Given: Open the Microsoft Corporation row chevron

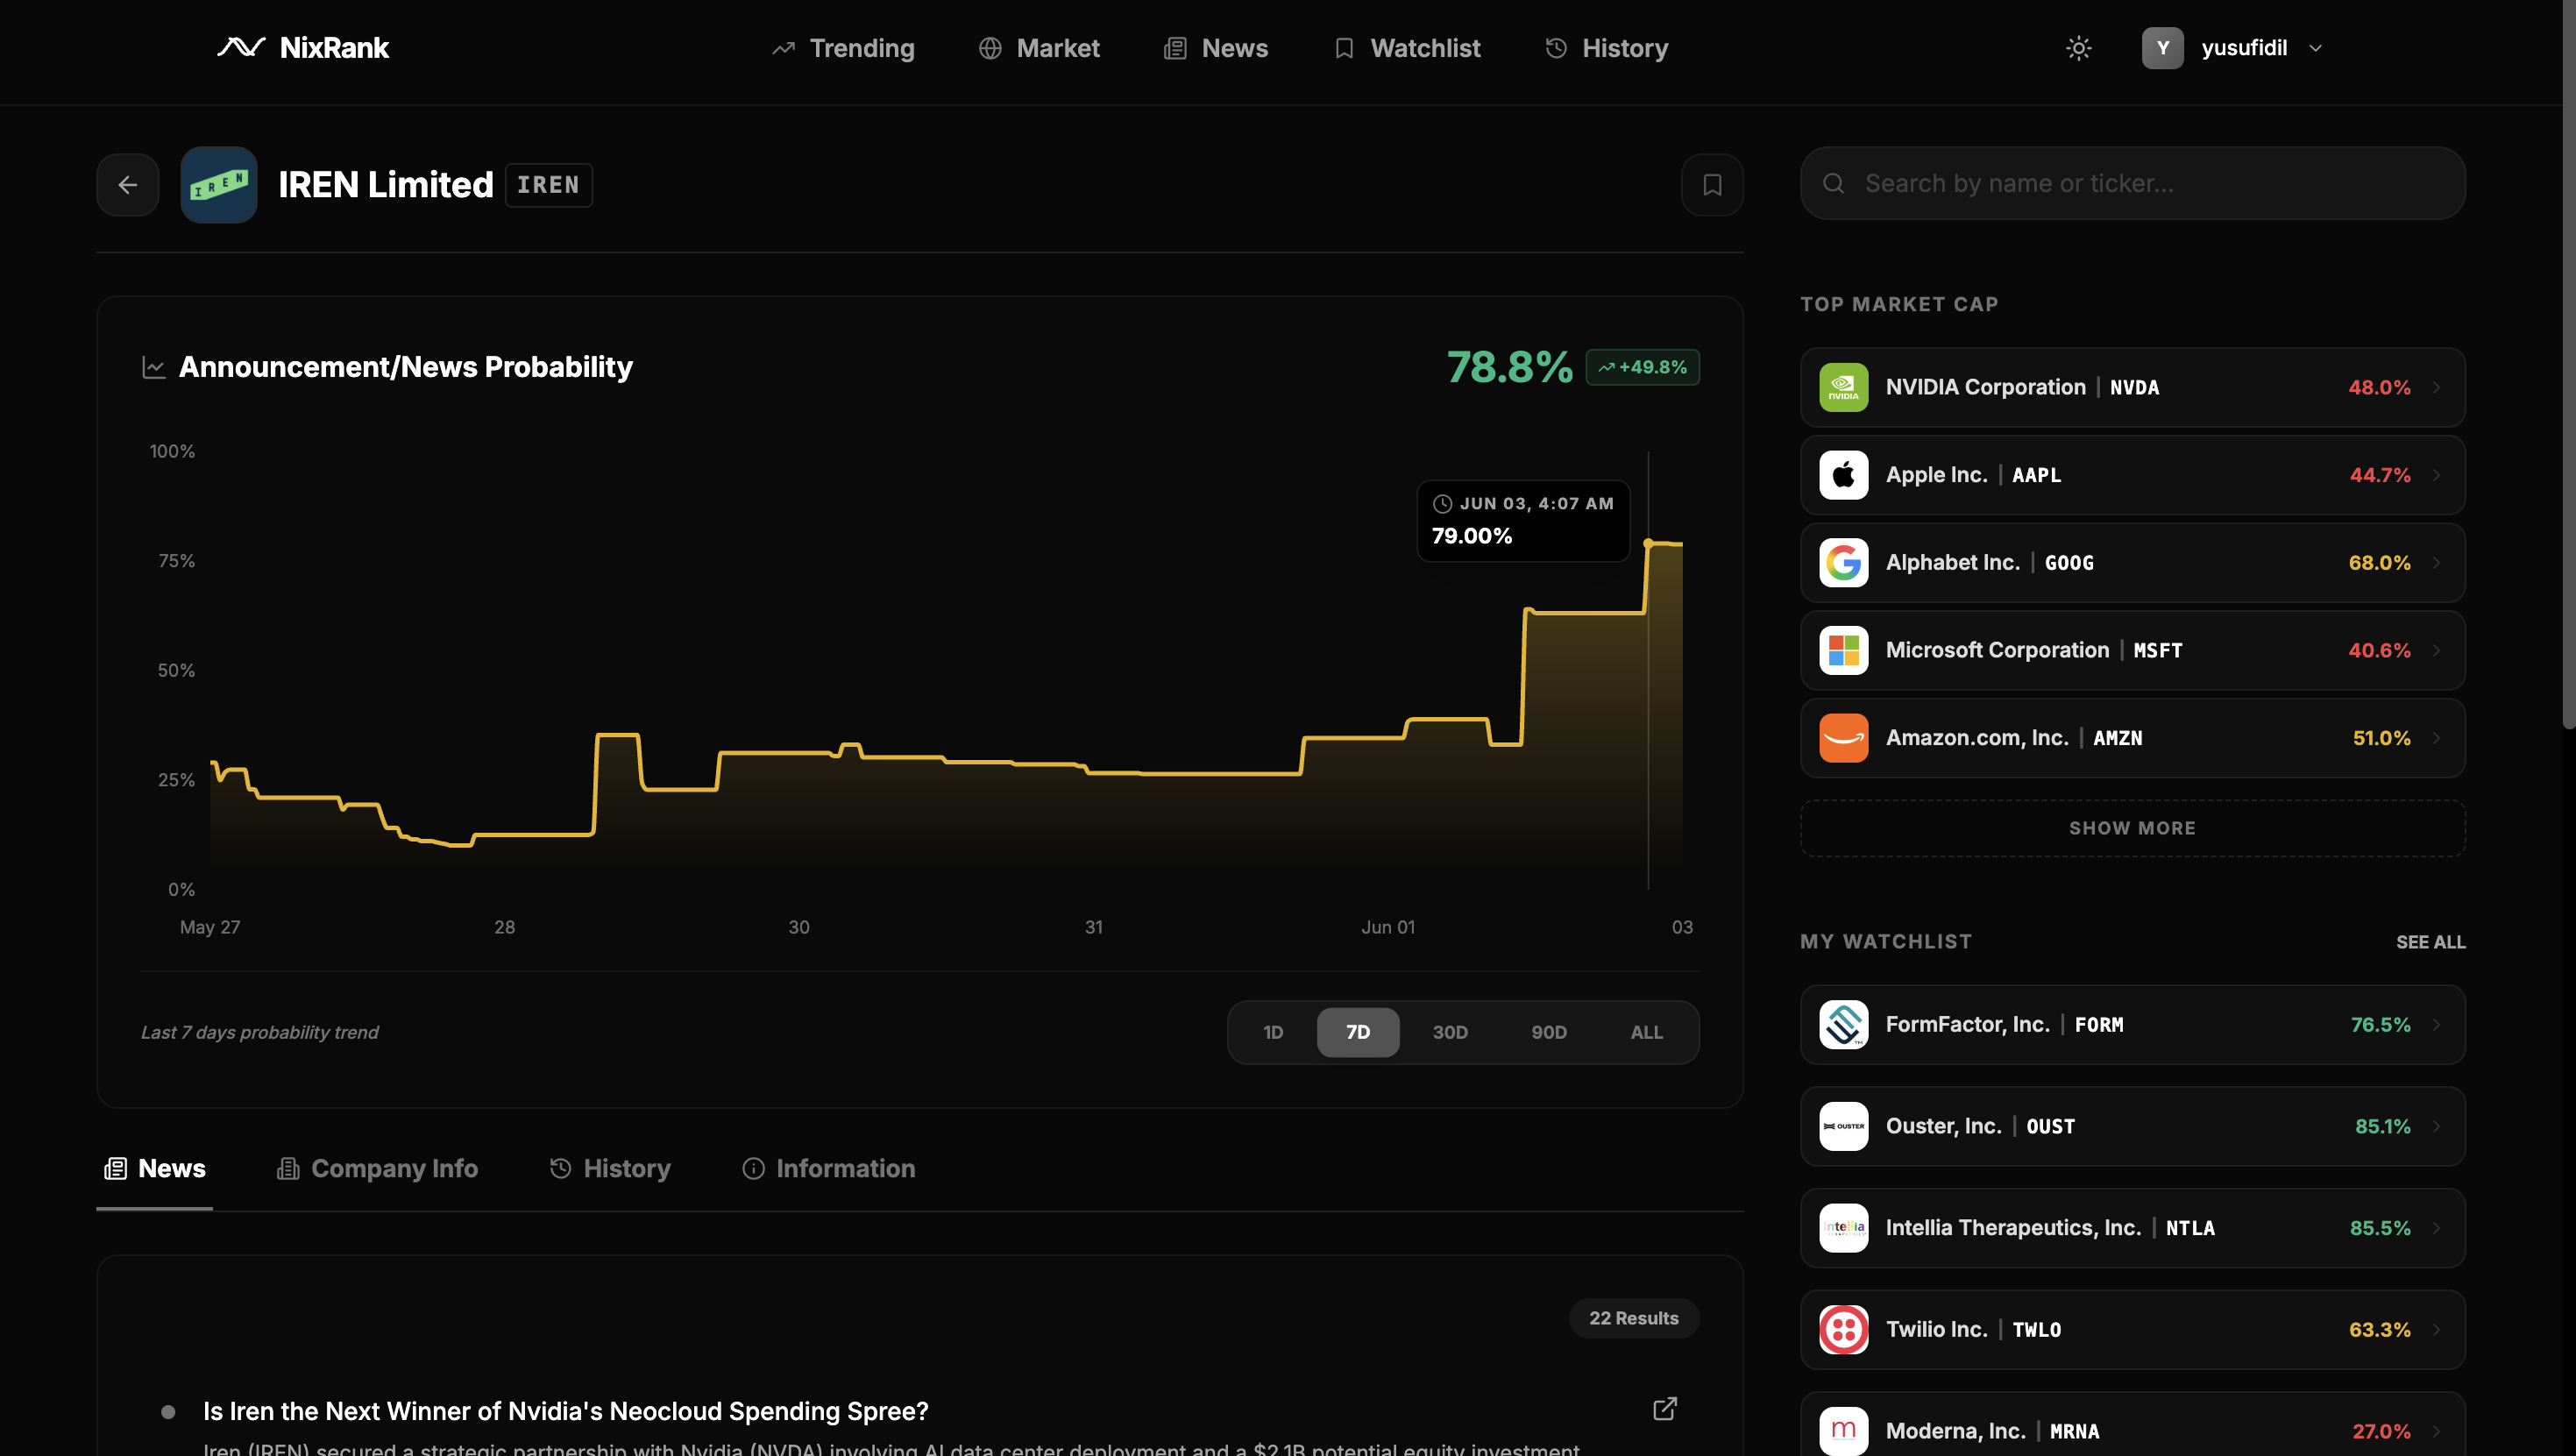Looking at the screenshot, I should click(2437, 650).
